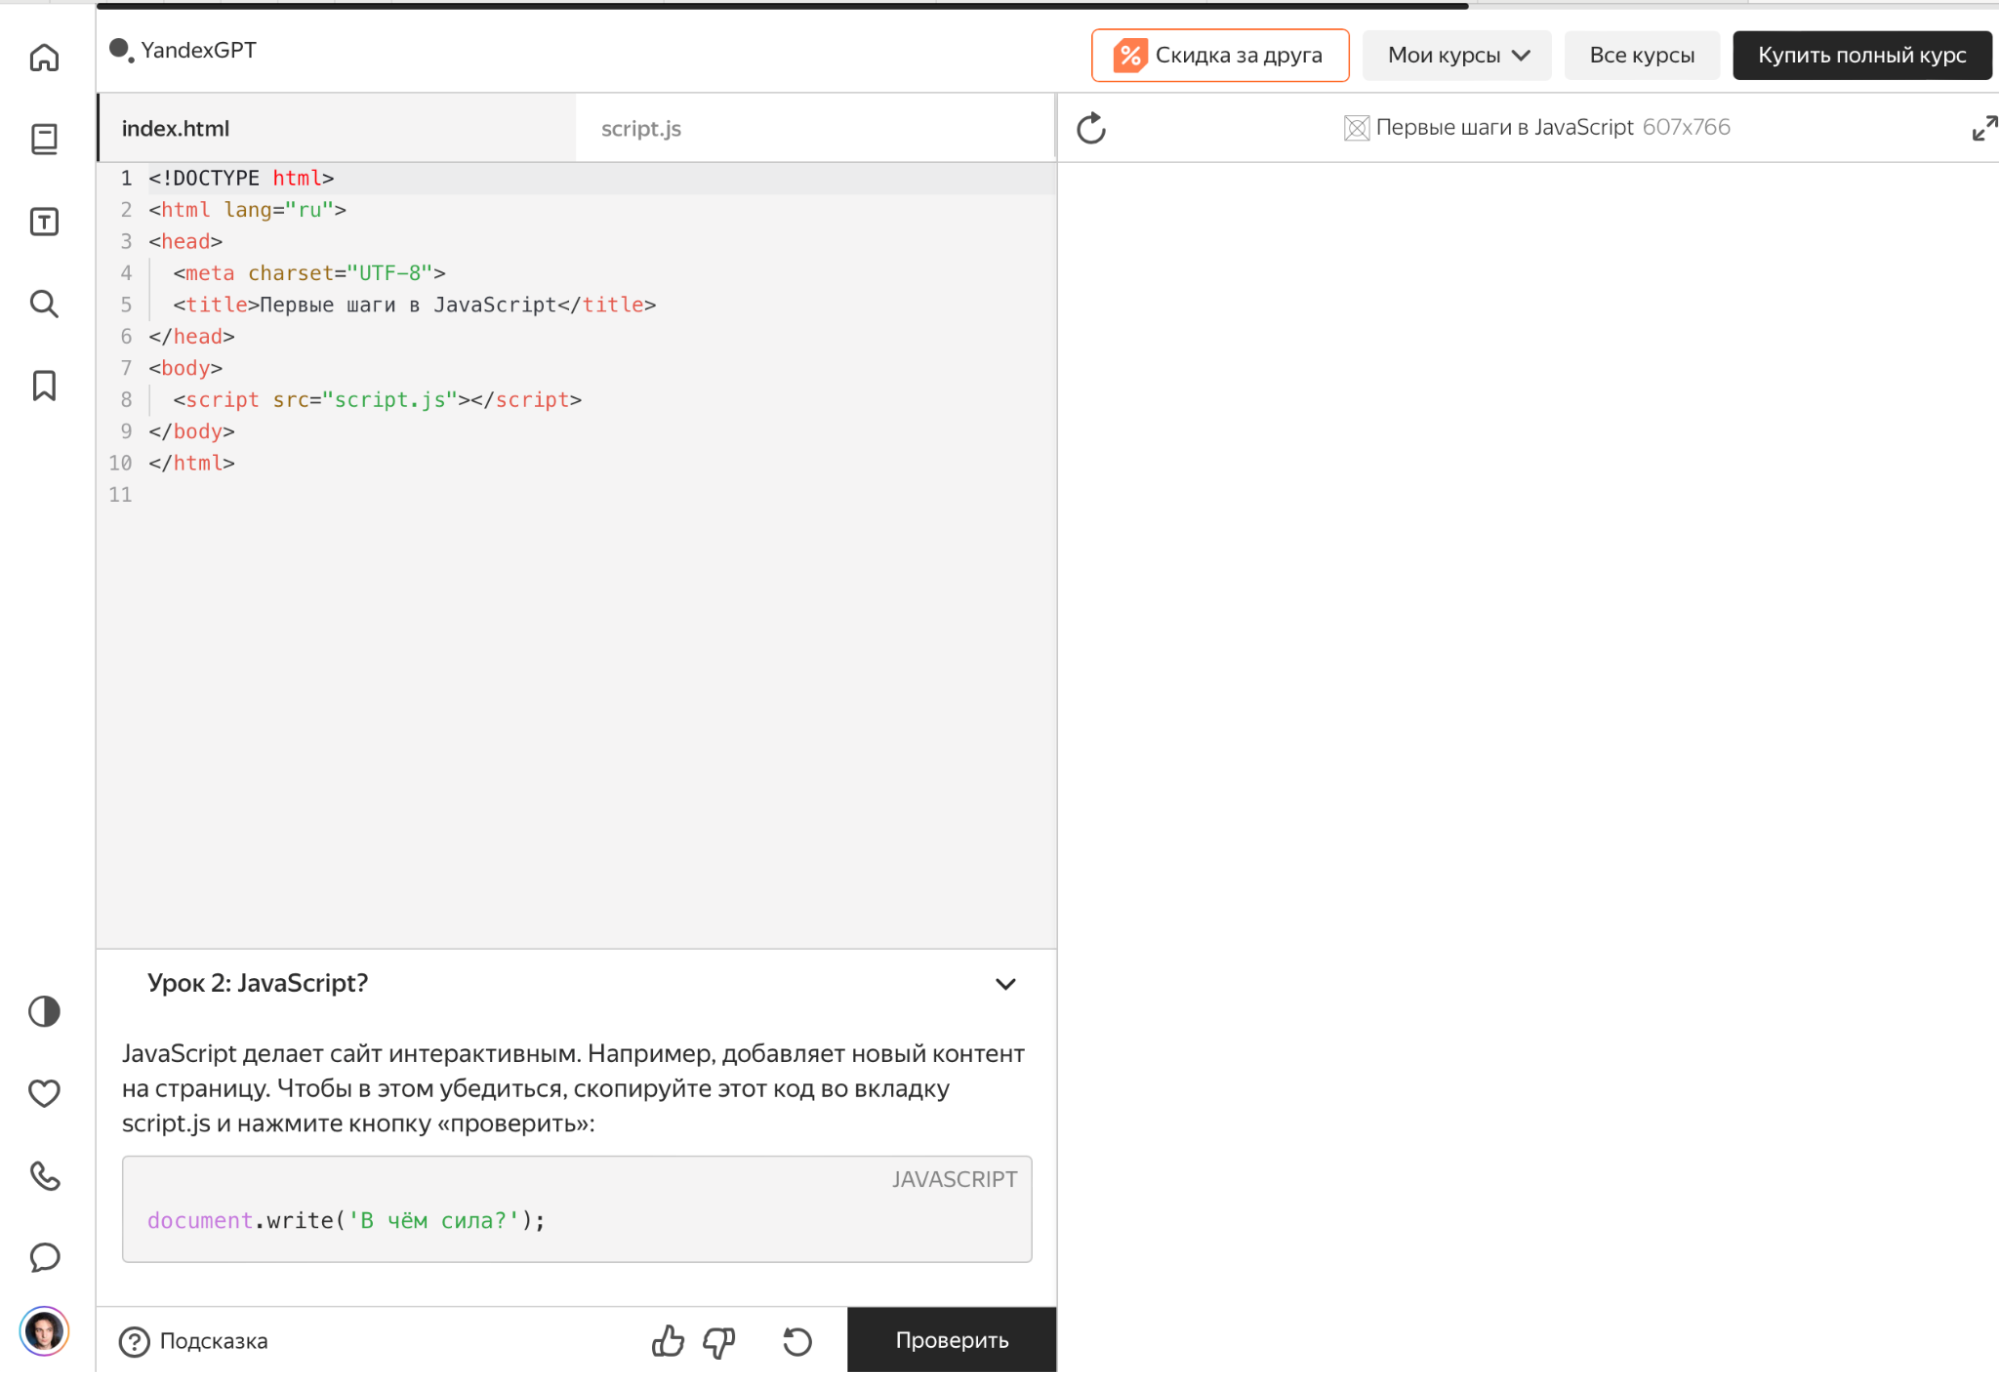The height and width of the screenshot is (1373, 1999).
Task: Click the user avatar thumbnail
Action: 44,1331
